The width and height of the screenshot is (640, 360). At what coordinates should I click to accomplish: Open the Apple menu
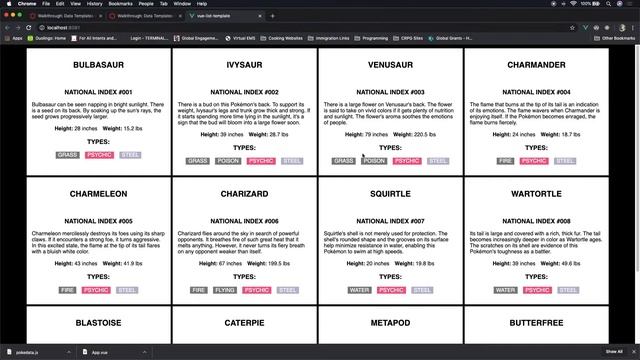[x=9, y=4]
